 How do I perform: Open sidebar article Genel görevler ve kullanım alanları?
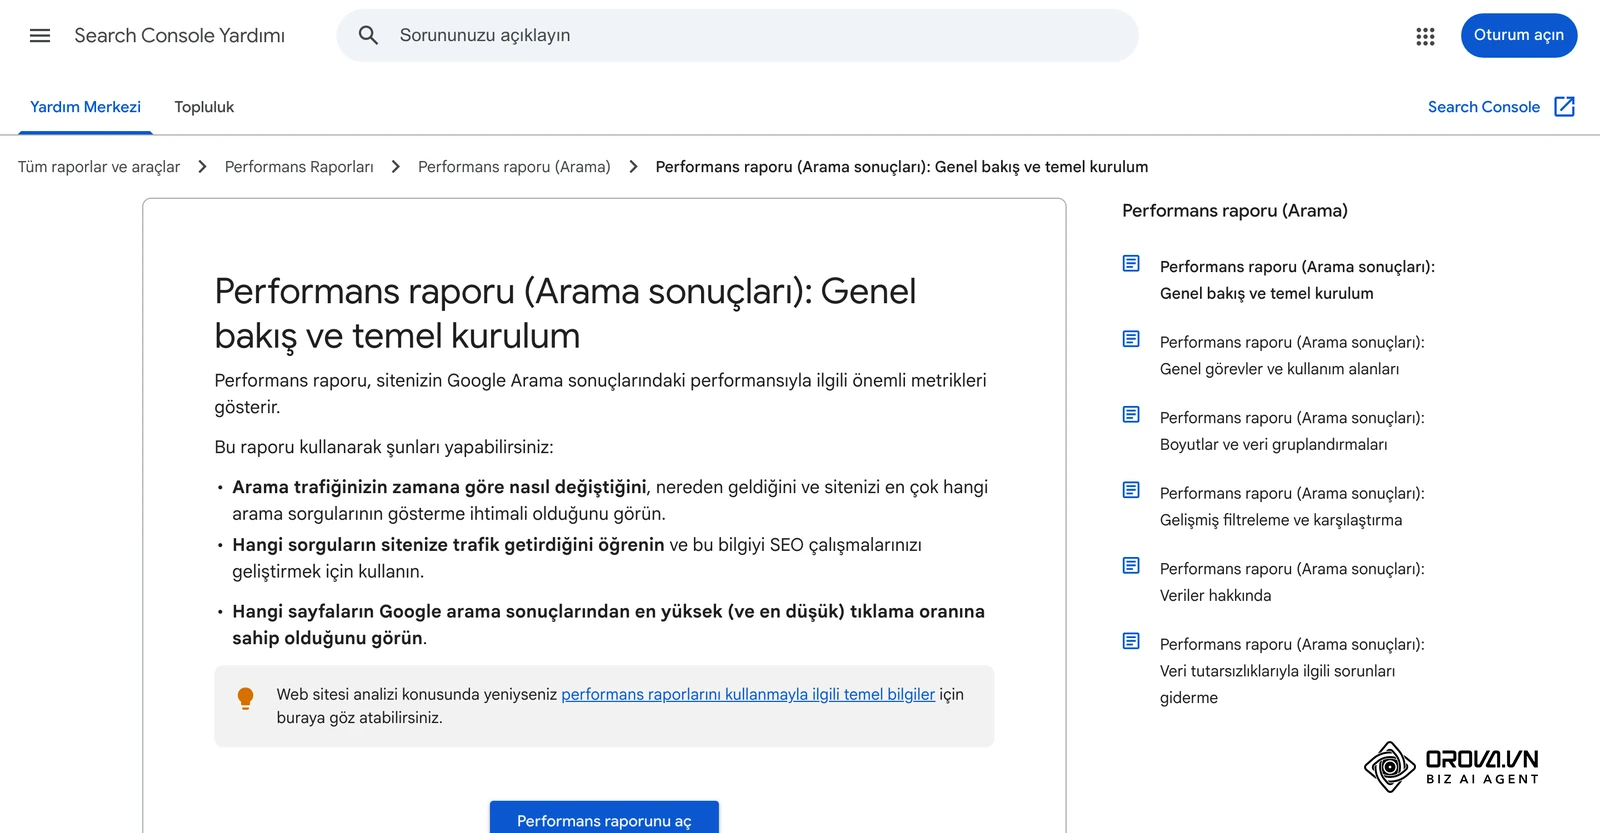coord(1292,355)
